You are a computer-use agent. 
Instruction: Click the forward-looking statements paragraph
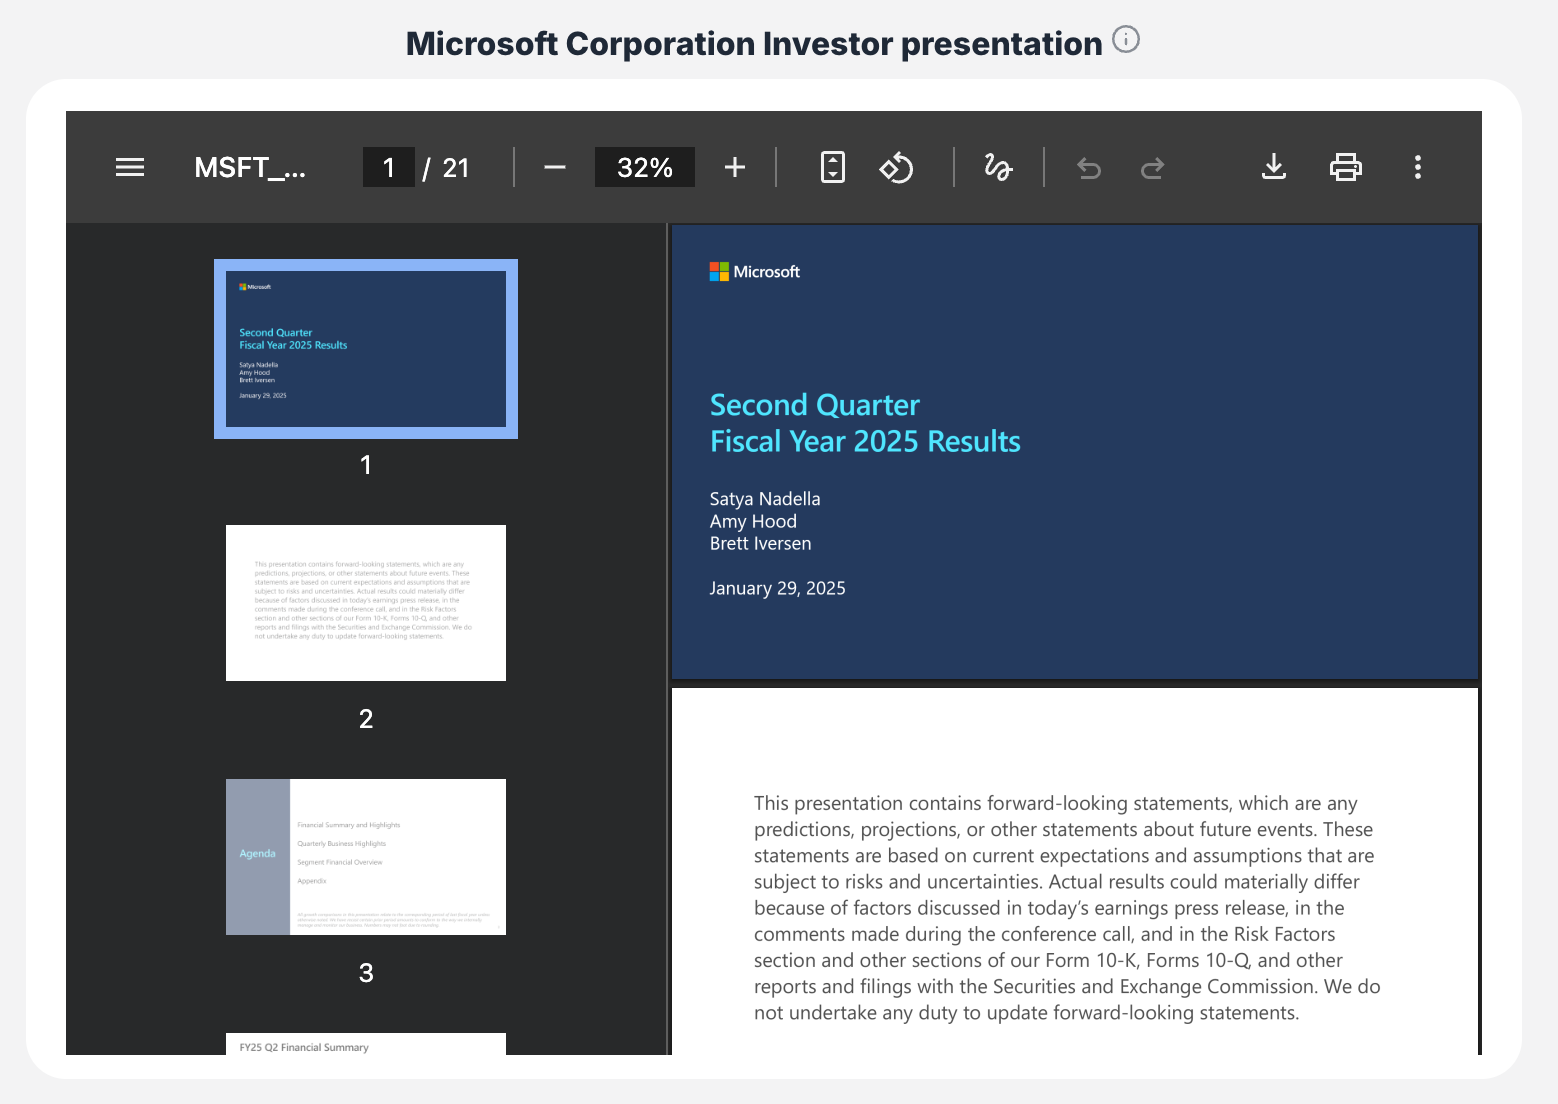pyautogui.click(x=1067, y=908)
